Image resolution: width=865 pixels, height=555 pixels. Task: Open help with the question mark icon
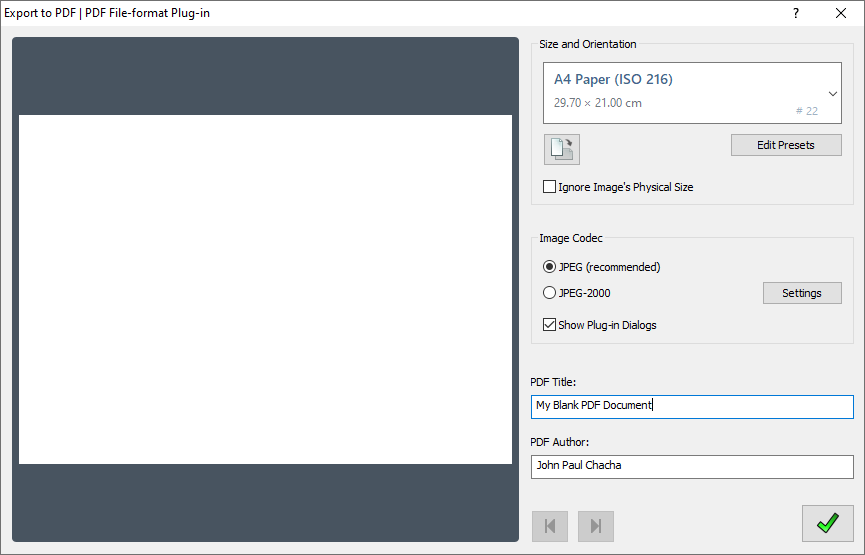click(796, 13)
